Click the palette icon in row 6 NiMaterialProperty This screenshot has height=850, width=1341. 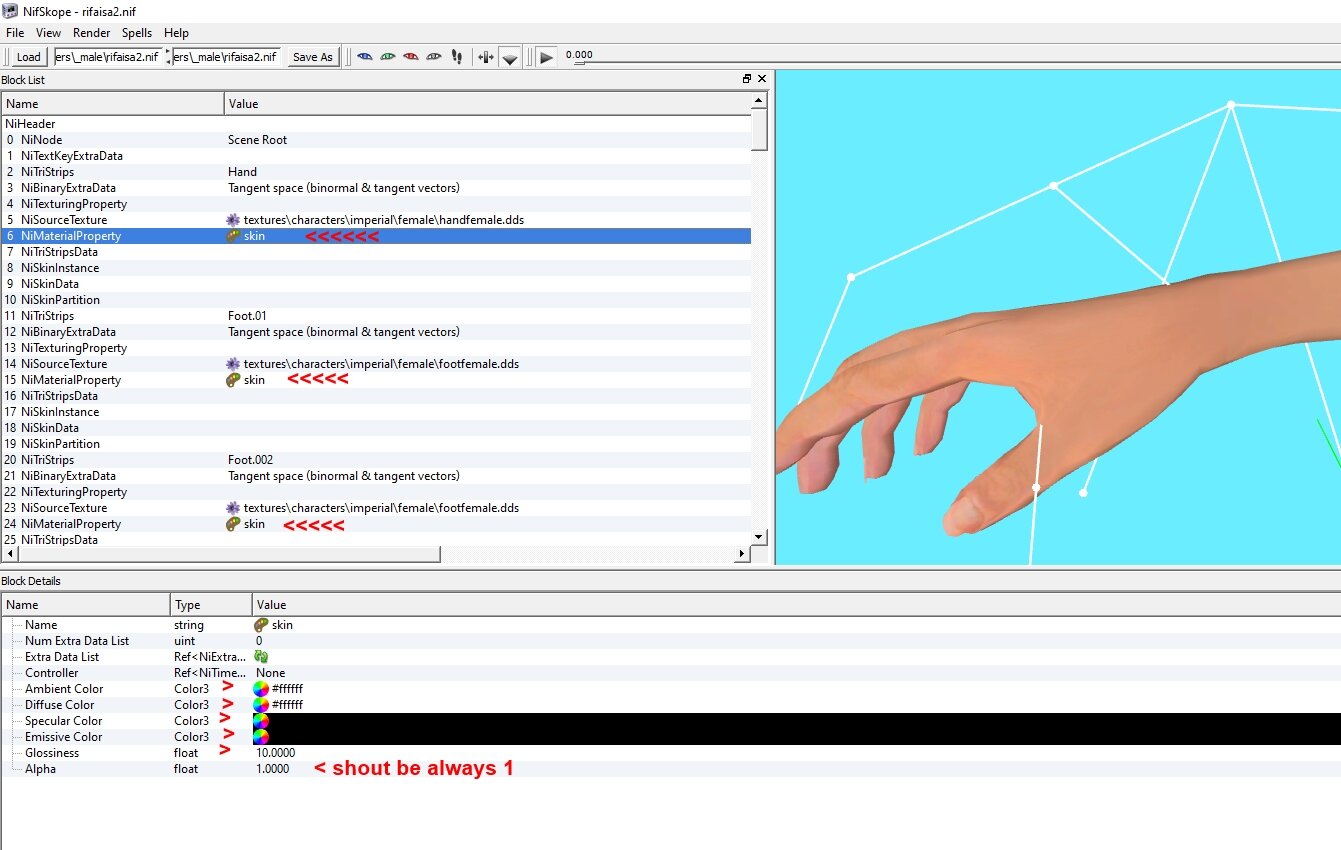pos(233,236)
